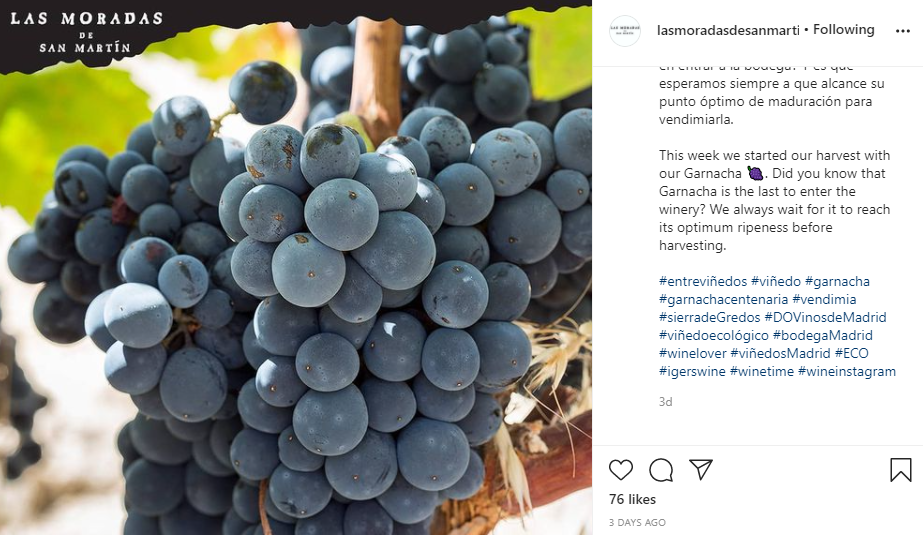Like the post with the heart icon
This screenshot has width=923, height=535.
pyautogui.click(x=621, y=470)
